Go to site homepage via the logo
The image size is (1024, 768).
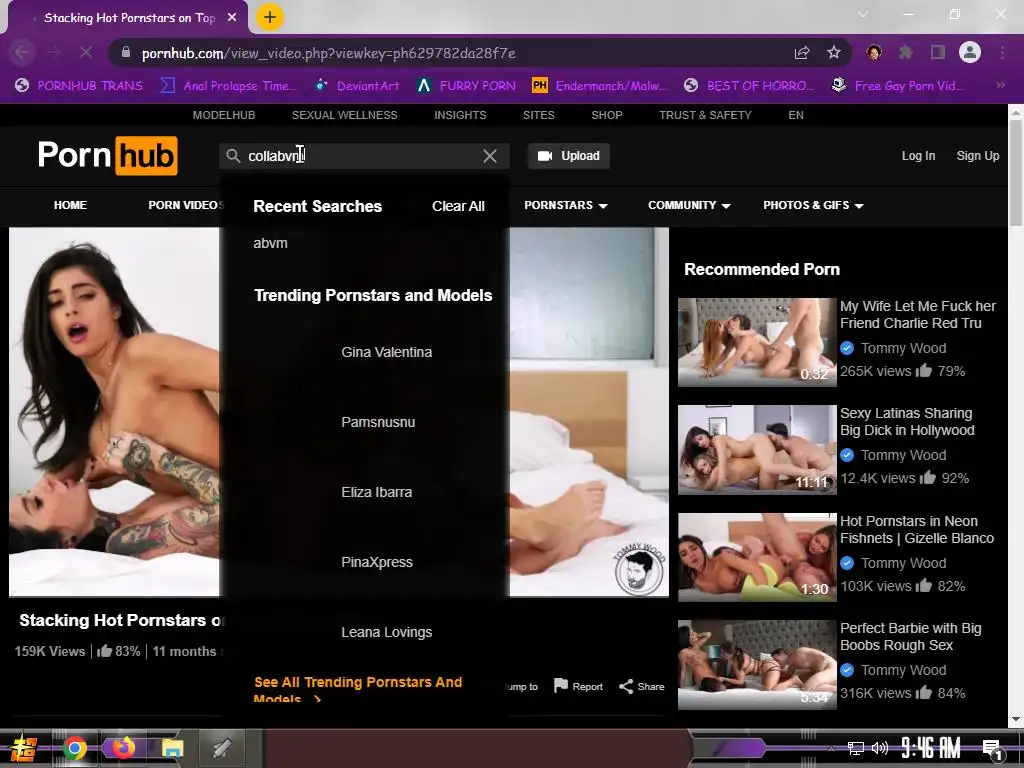pyautogui.click(x=108, y=156)
